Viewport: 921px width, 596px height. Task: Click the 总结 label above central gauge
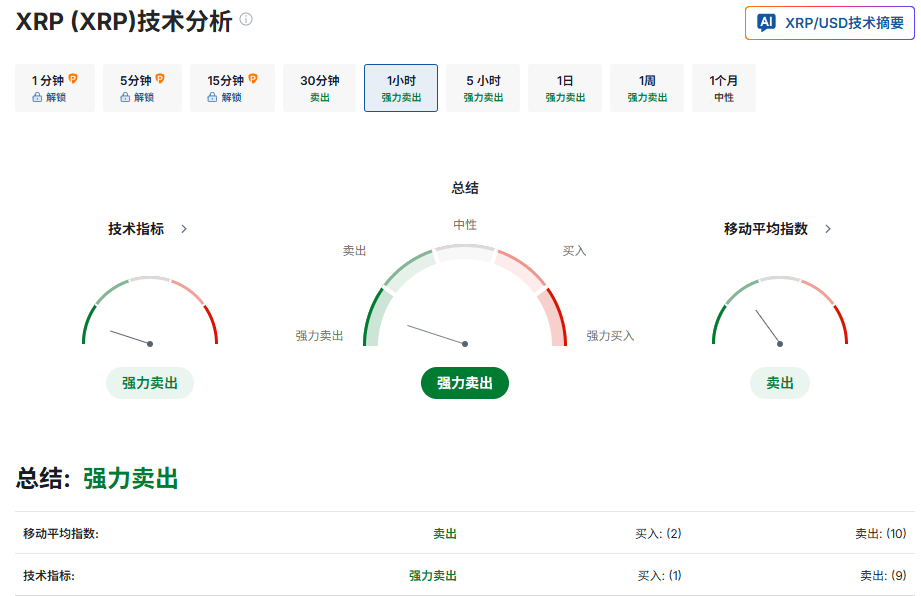[x=465, y=188]
